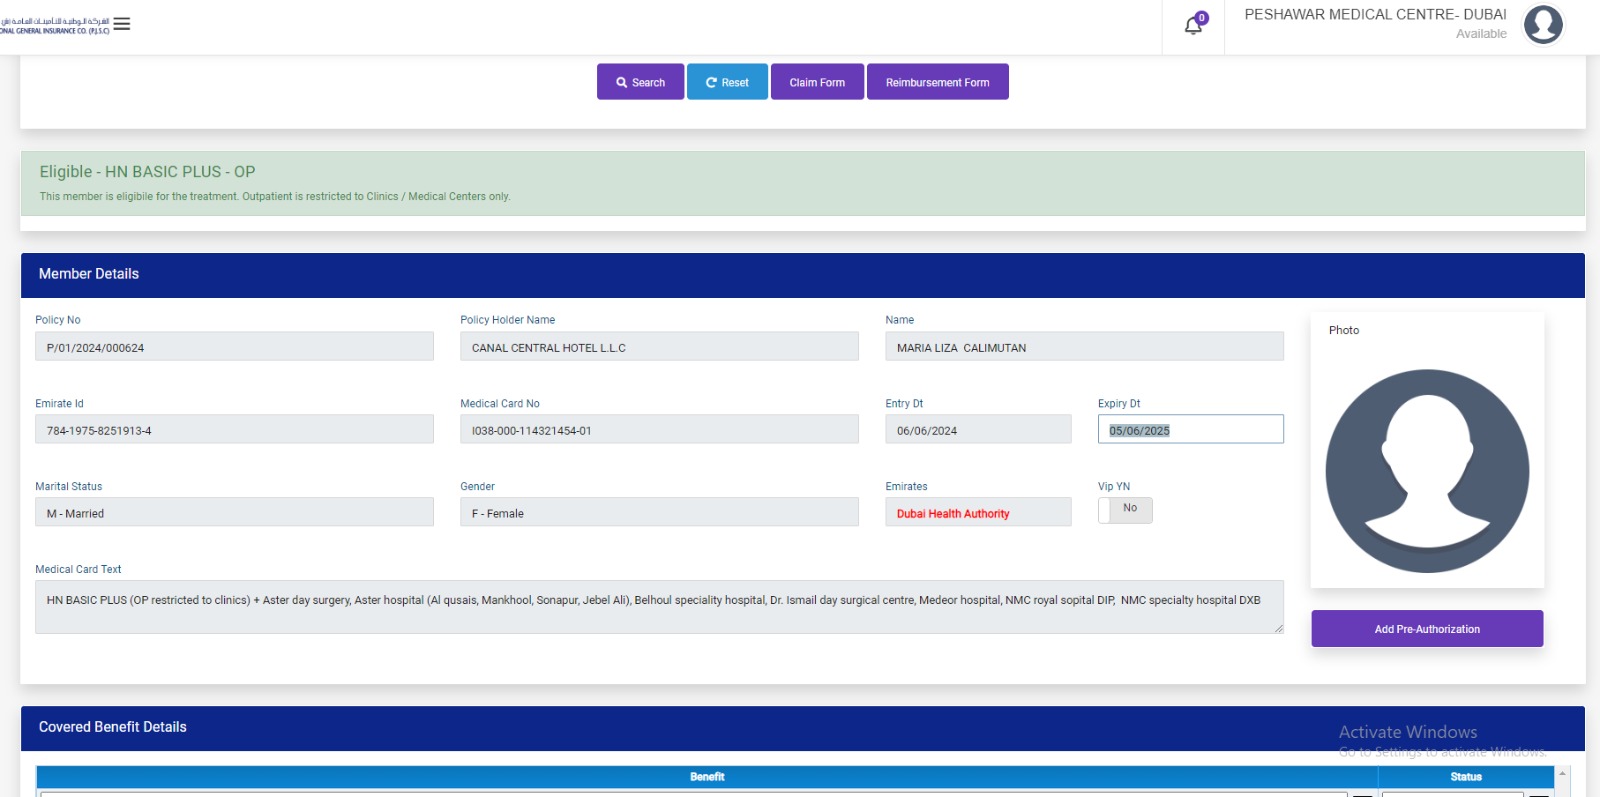This screenshot has height=797, width=1600.
Task: Click the Emirate Id field
Action: 234,430
